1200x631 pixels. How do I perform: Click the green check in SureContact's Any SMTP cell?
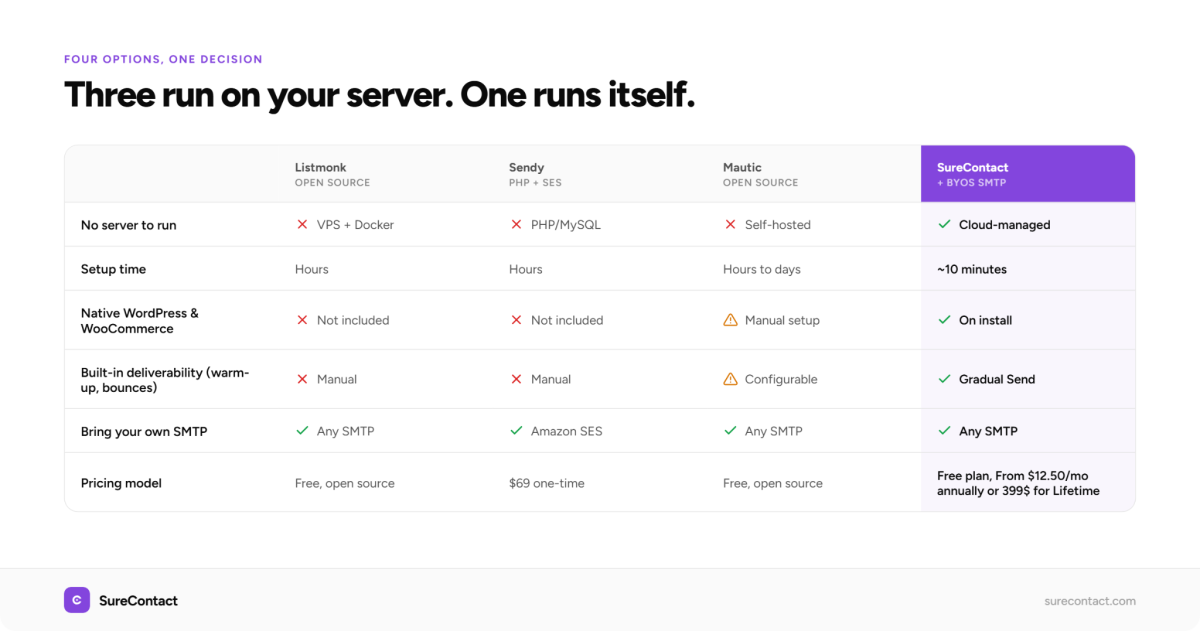tap(944, 431)
